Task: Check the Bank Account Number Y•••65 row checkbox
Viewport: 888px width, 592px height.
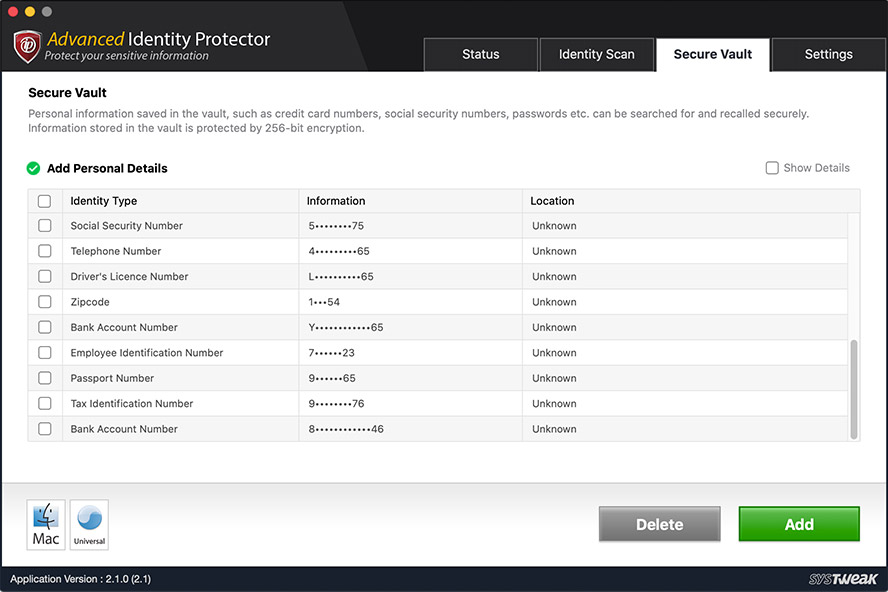Action: 44,327
